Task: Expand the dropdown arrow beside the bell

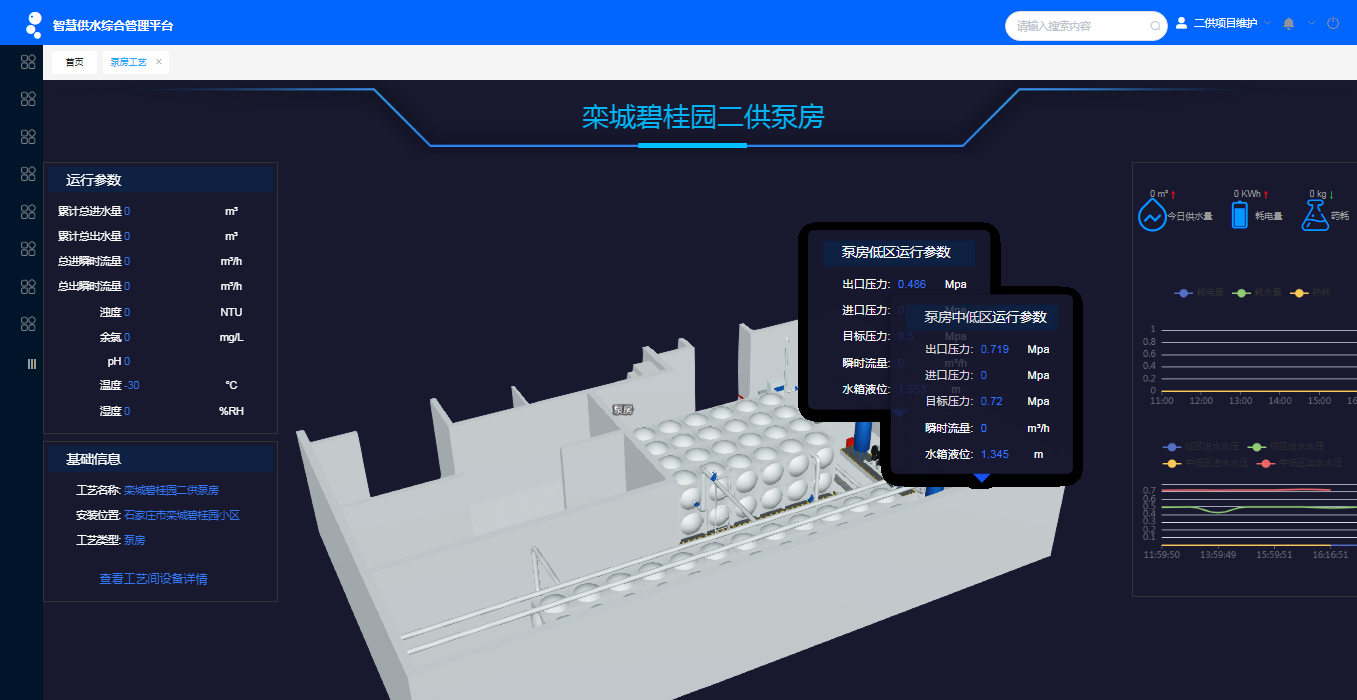Action: pyautogui.click(x=1312, y=23)
